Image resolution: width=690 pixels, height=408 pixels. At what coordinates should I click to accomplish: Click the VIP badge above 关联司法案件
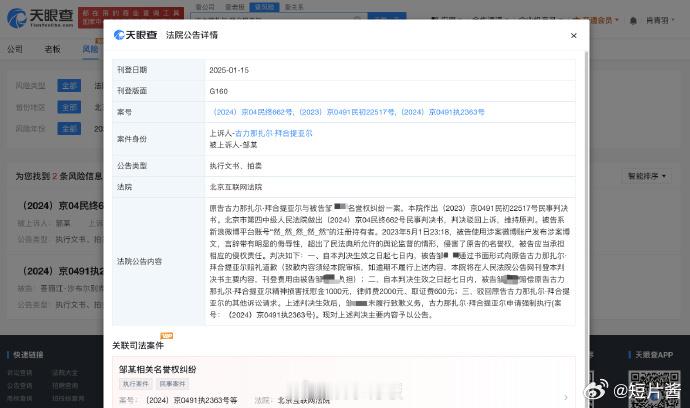[167, 336]
